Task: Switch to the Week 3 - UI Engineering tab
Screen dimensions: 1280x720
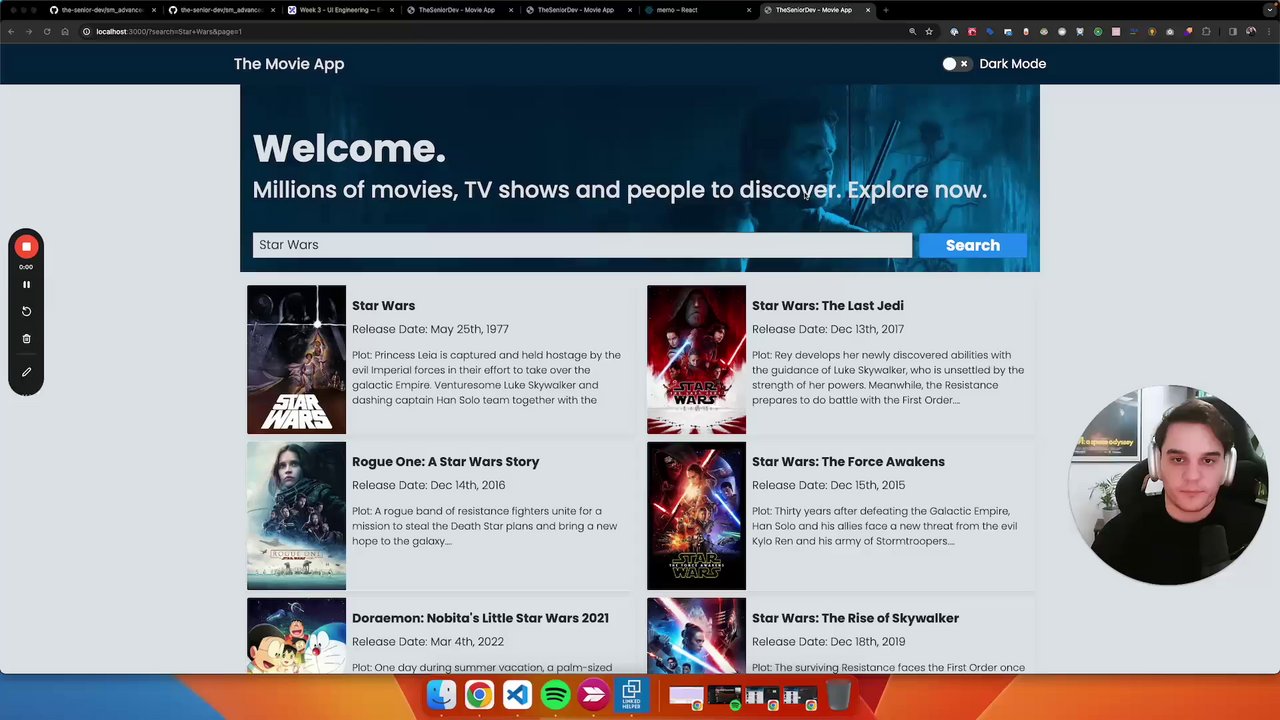Action: (341, 10)
